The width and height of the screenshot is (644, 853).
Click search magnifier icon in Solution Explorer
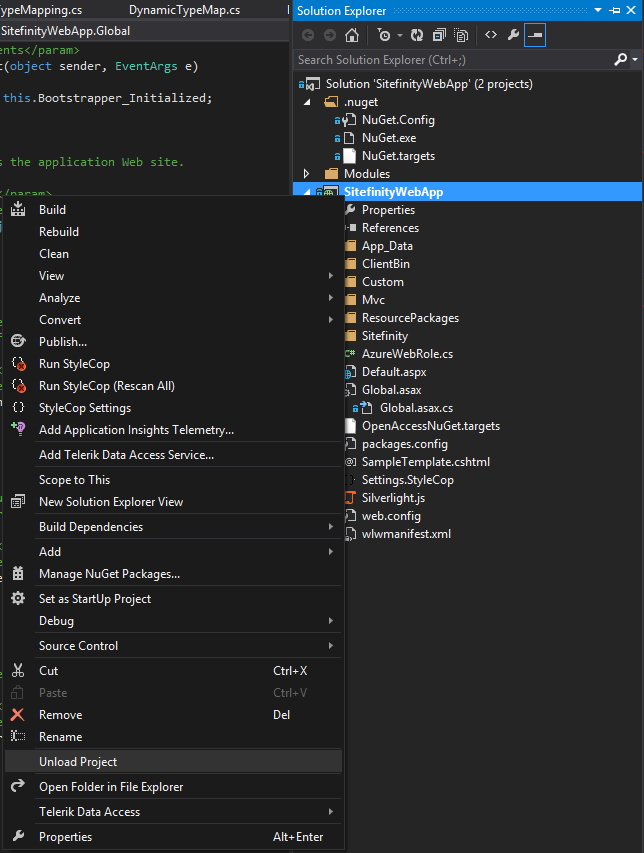point(620,59)
